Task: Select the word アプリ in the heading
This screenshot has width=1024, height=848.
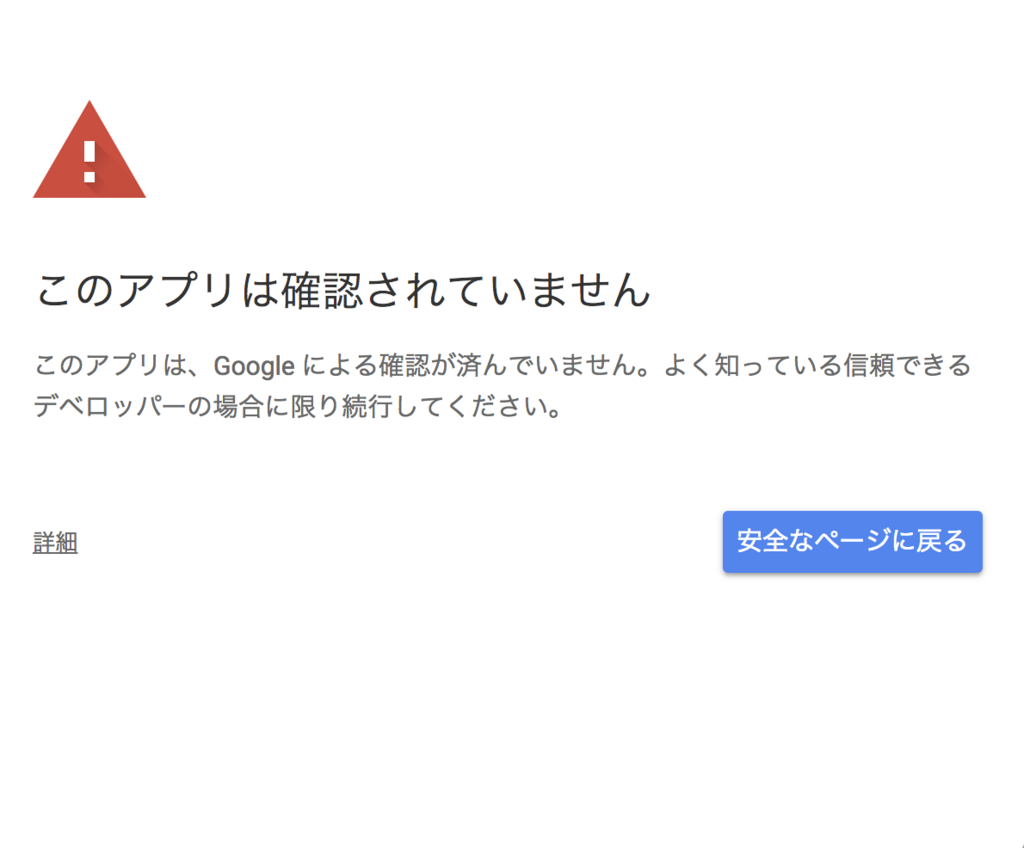Action: (x=176, y=289)
